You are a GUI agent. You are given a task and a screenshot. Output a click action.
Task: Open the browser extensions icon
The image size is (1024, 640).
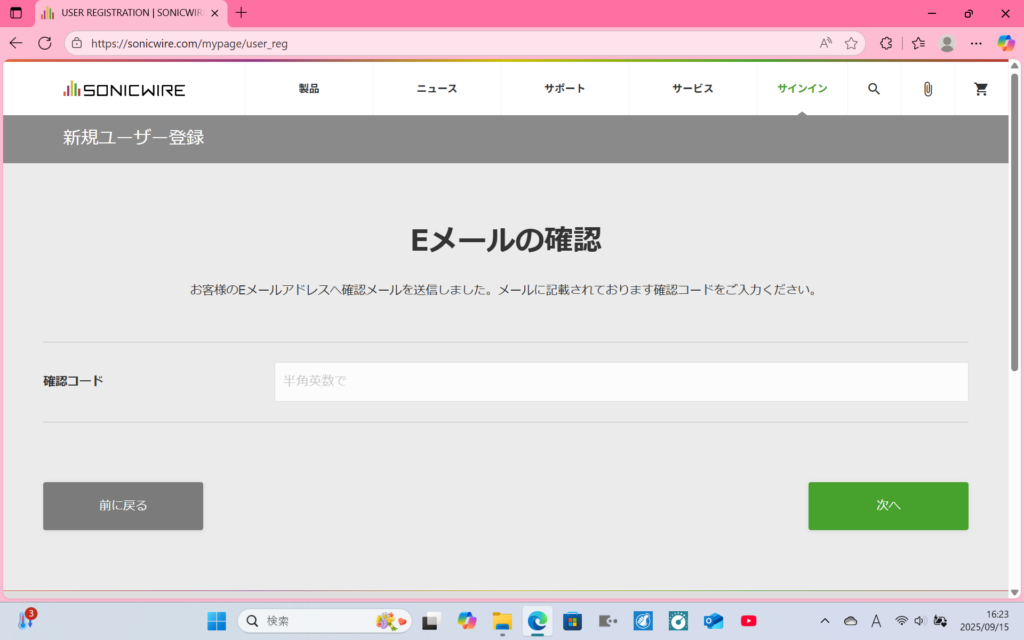click(886, 43)
